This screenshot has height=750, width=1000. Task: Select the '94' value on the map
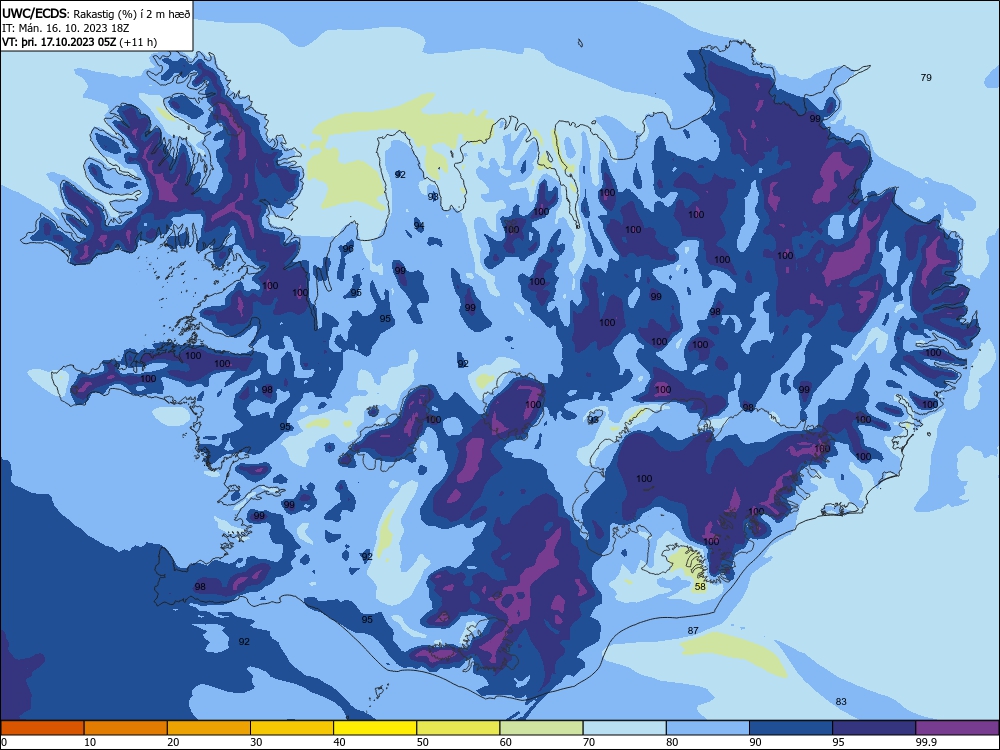pos(419,226)
